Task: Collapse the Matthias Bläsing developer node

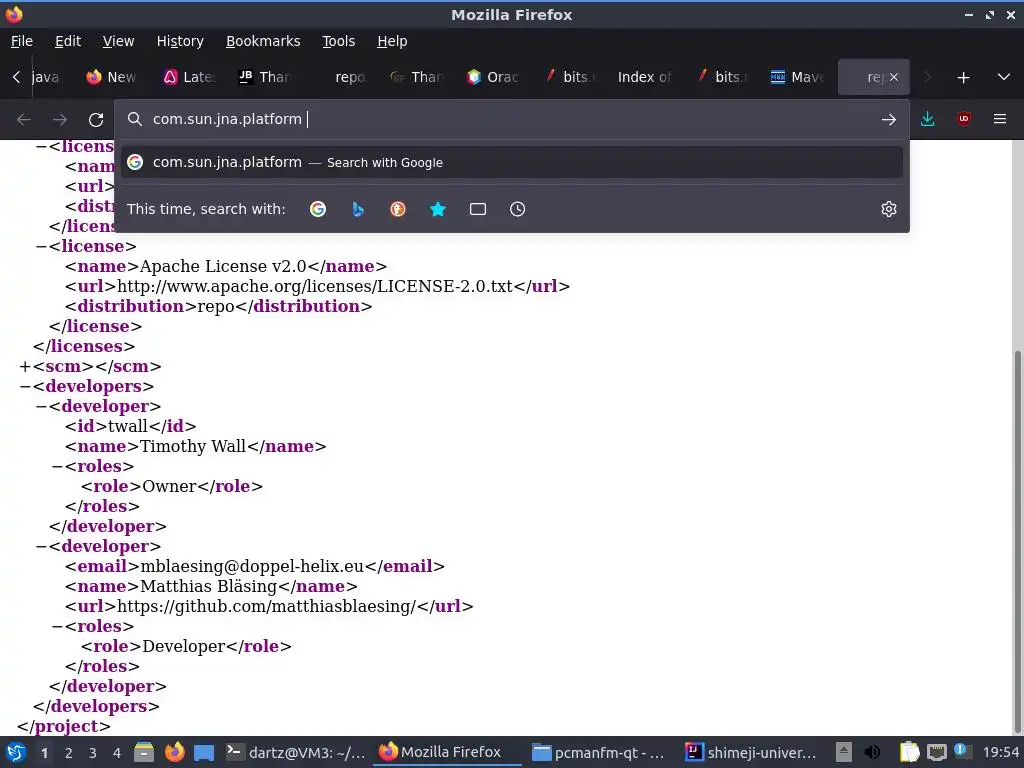Action: [42, 547]
